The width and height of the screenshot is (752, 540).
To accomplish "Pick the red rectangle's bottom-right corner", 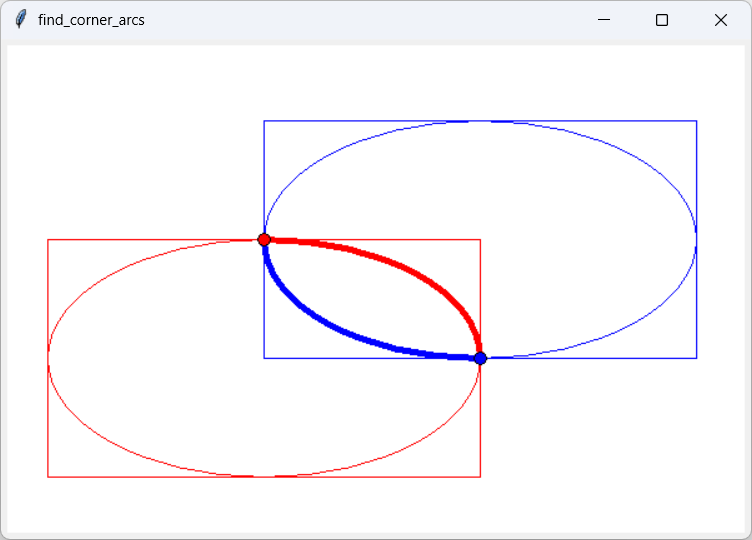I will 480,477.
